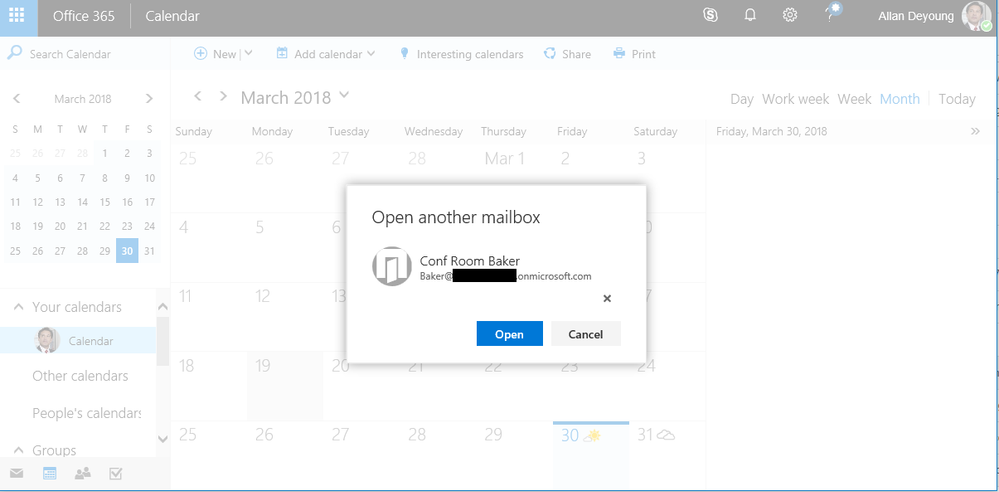Open the notifications bell
999x492 pixels.
[x=750, y=16]
